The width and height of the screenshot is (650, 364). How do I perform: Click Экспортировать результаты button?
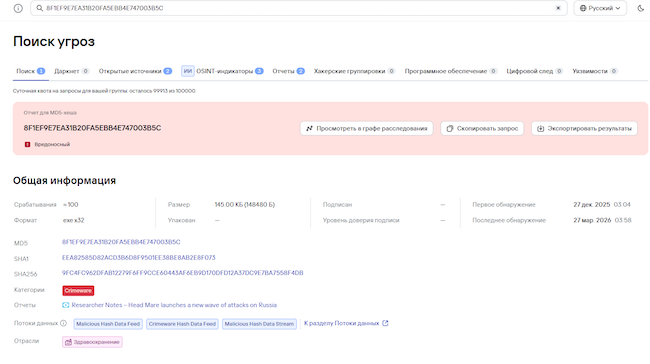585,129
